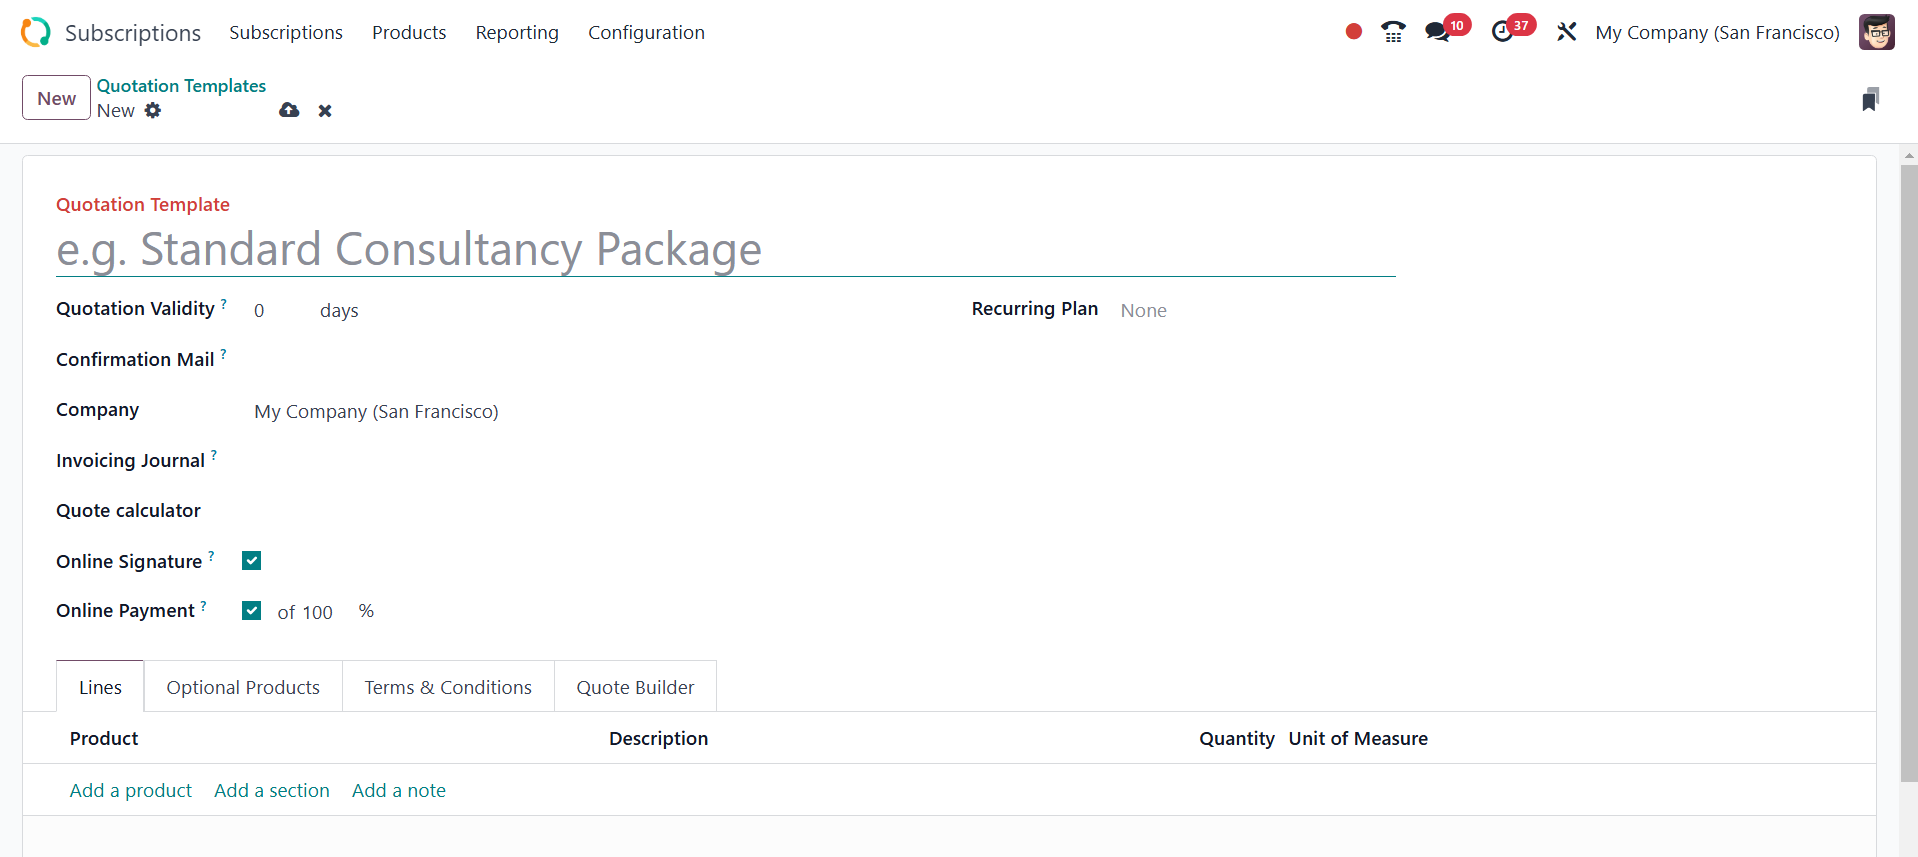Viewport: 1918px width, 857px height.
Task: Disable the Online Payment checkbox
Action: click(251, 611)
